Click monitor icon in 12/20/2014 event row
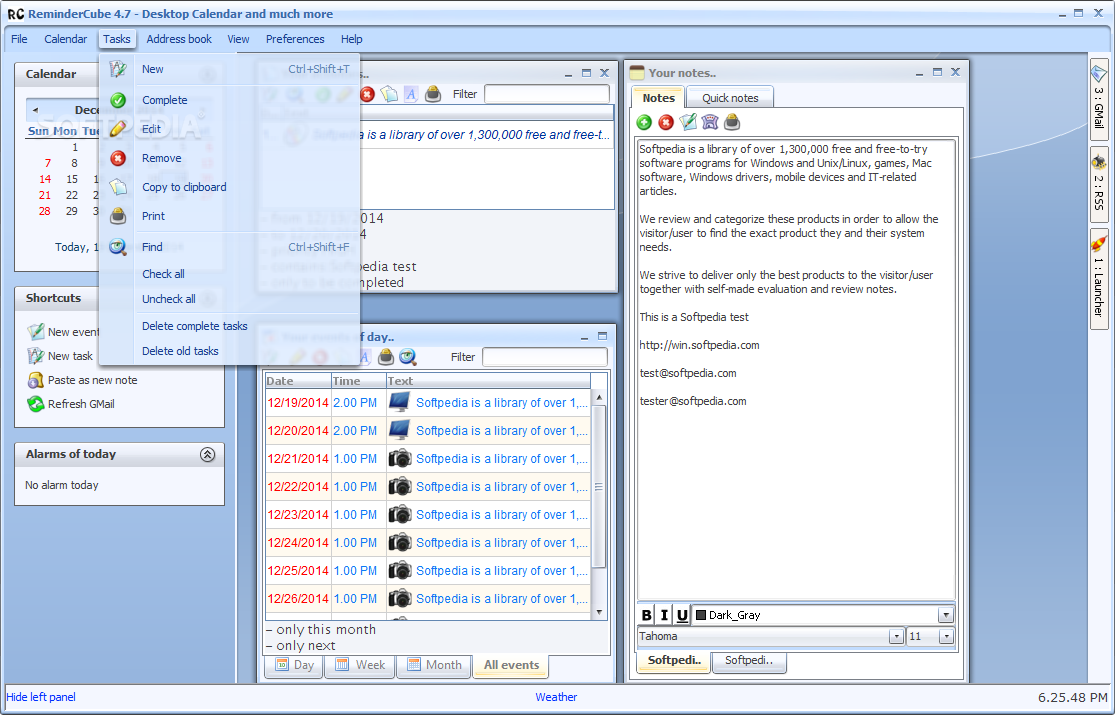 click(400, 430)
